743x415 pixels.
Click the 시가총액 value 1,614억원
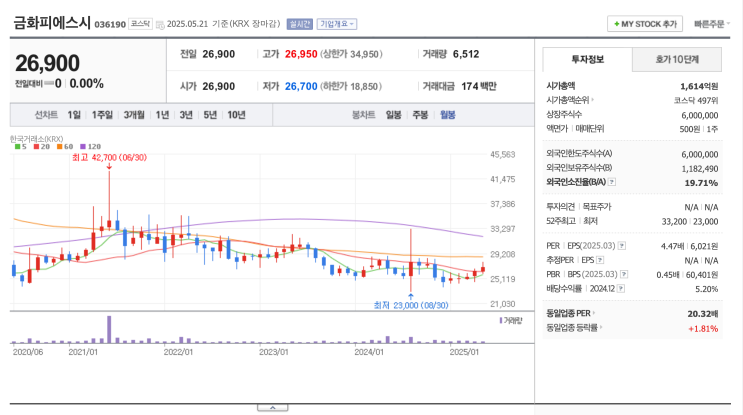[x=699, y=86]
